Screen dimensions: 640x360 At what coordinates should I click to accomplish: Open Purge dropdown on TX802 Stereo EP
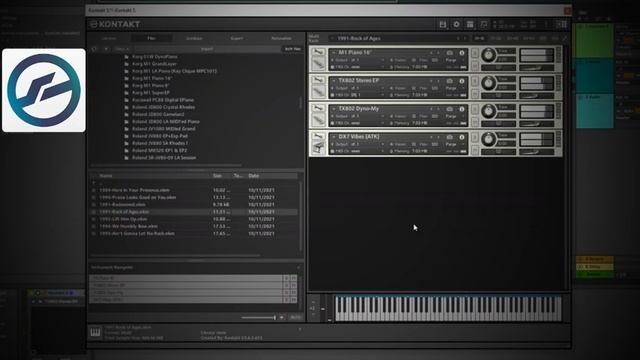[455, 88]
